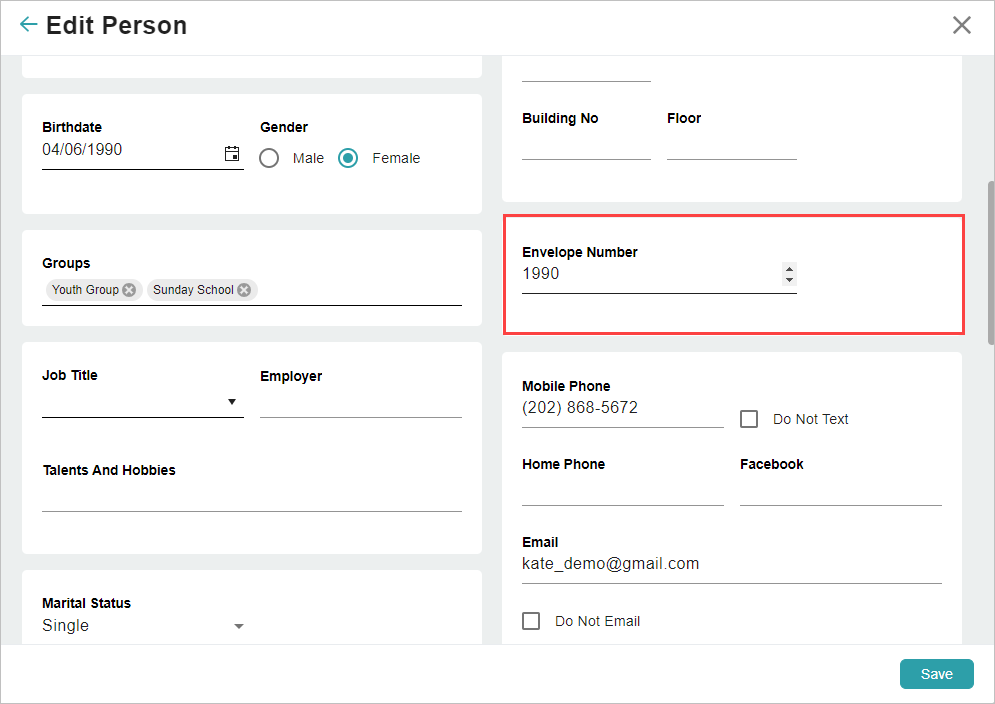This screenshot has width=995, height=704.
Task: Remove the Youth Group chip
Action: click(x=129, y=289)
